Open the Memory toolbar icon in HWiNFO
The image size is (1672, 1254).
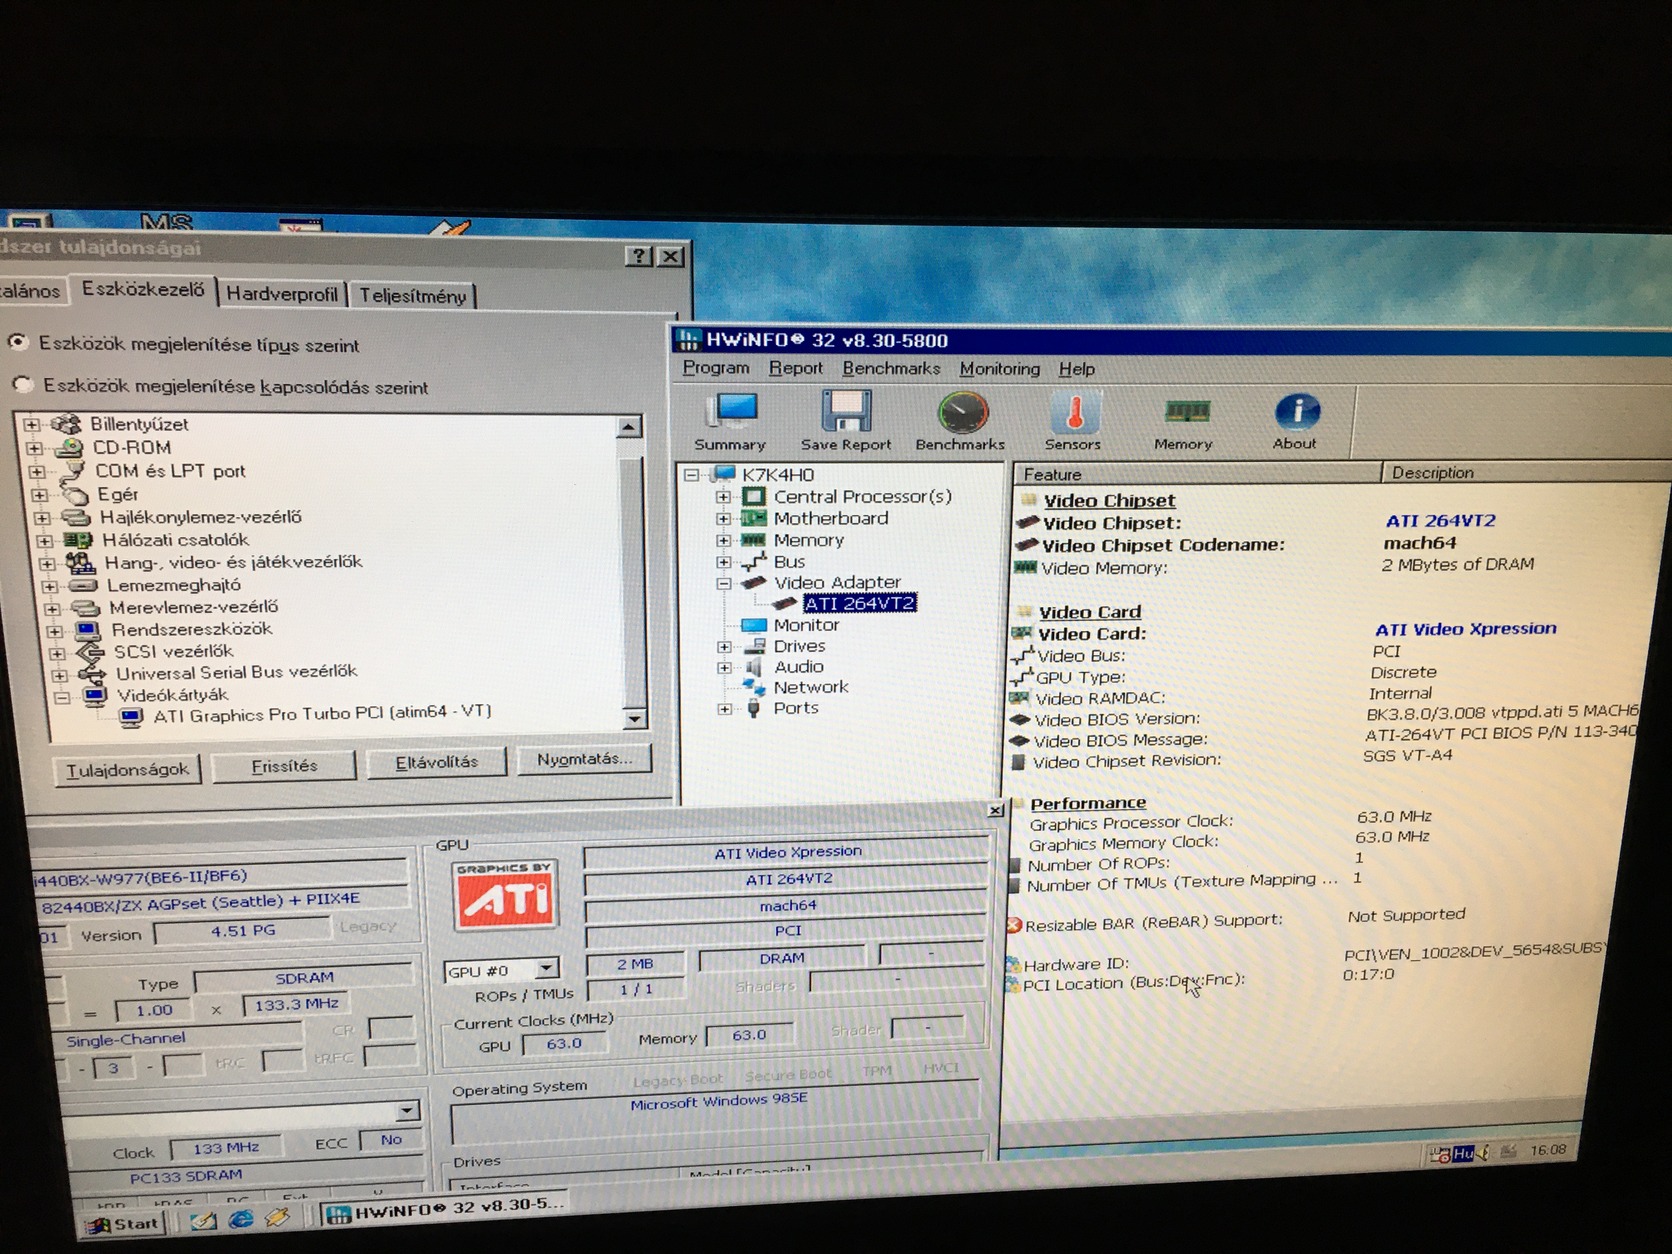[x=1187, y=411]
